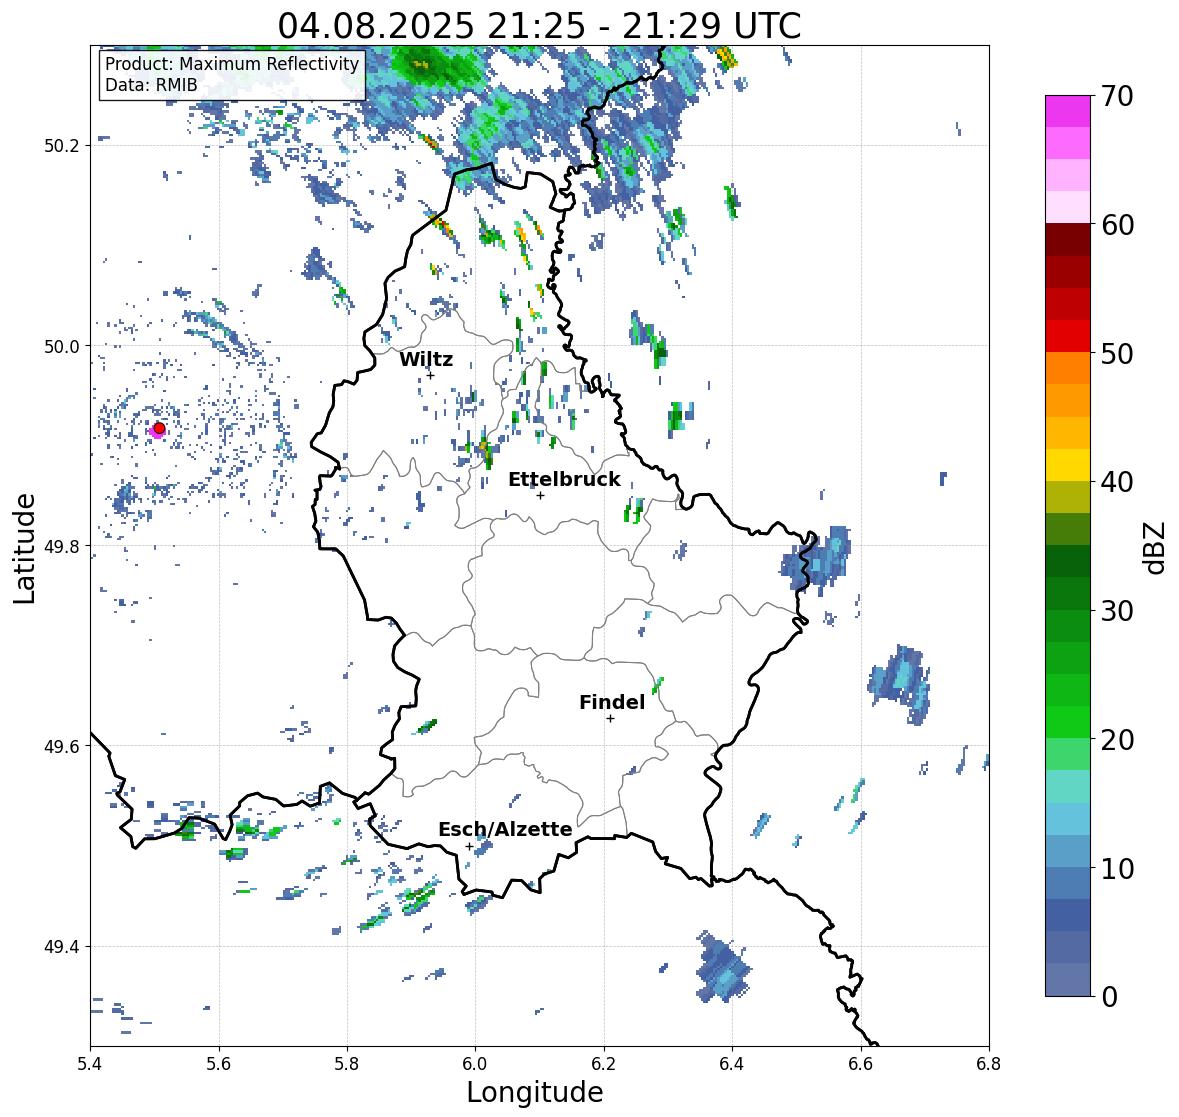
Task: Click the 6.2 longitude tick label
Action: [604, 1063]
